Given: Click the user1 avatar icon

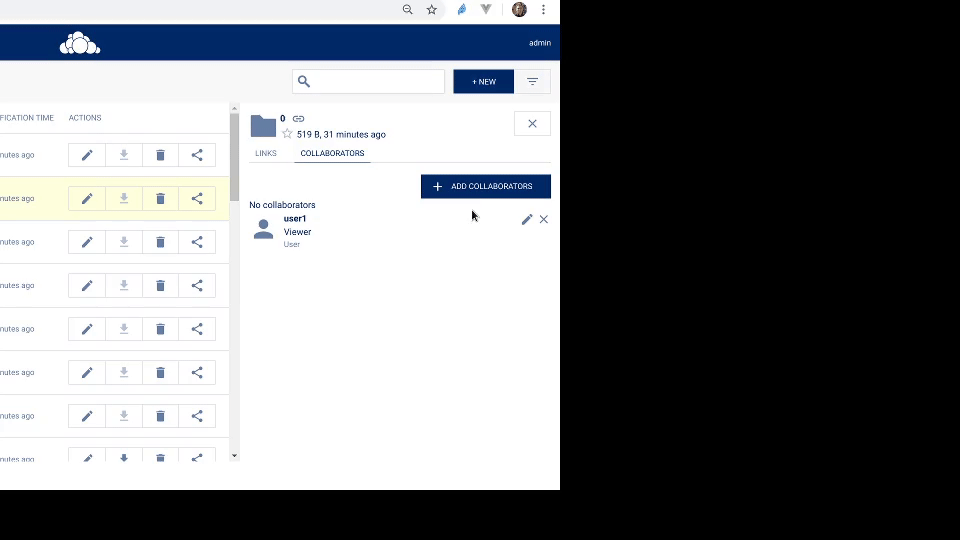Looking at the screenshot, I should tap(263, 229).
